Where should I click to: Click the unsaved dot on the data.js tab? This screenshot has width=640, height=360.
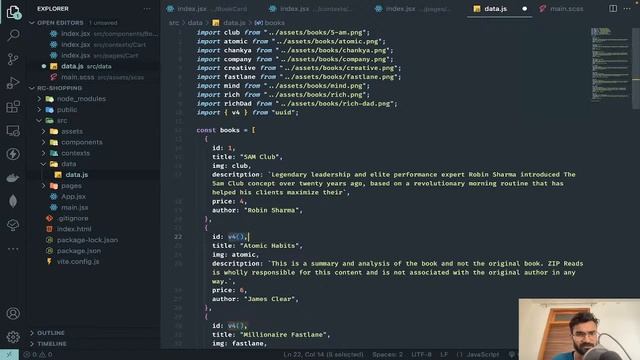tap(524, 9)
